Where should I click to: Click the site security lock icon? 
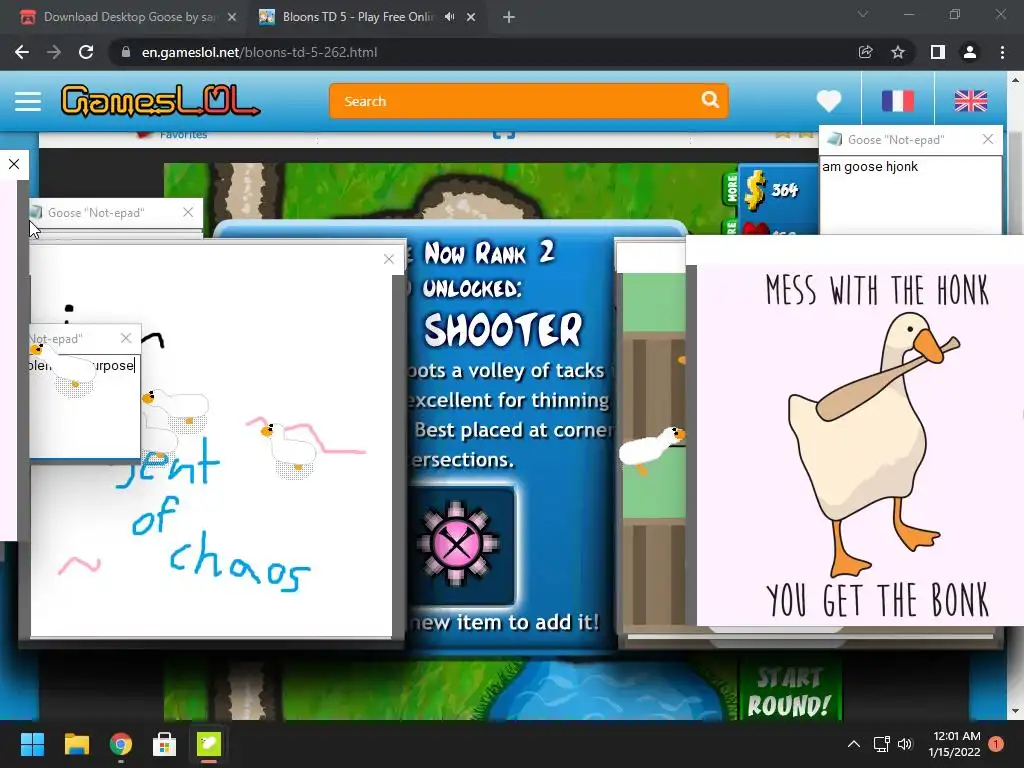(x=125, y=52)
